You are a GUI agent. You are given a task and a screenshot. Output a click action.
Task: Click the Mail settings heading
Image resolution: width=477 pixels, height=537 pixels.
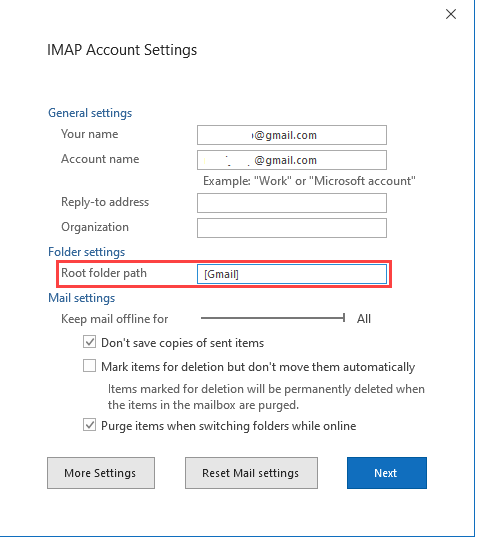pos(81,298)
